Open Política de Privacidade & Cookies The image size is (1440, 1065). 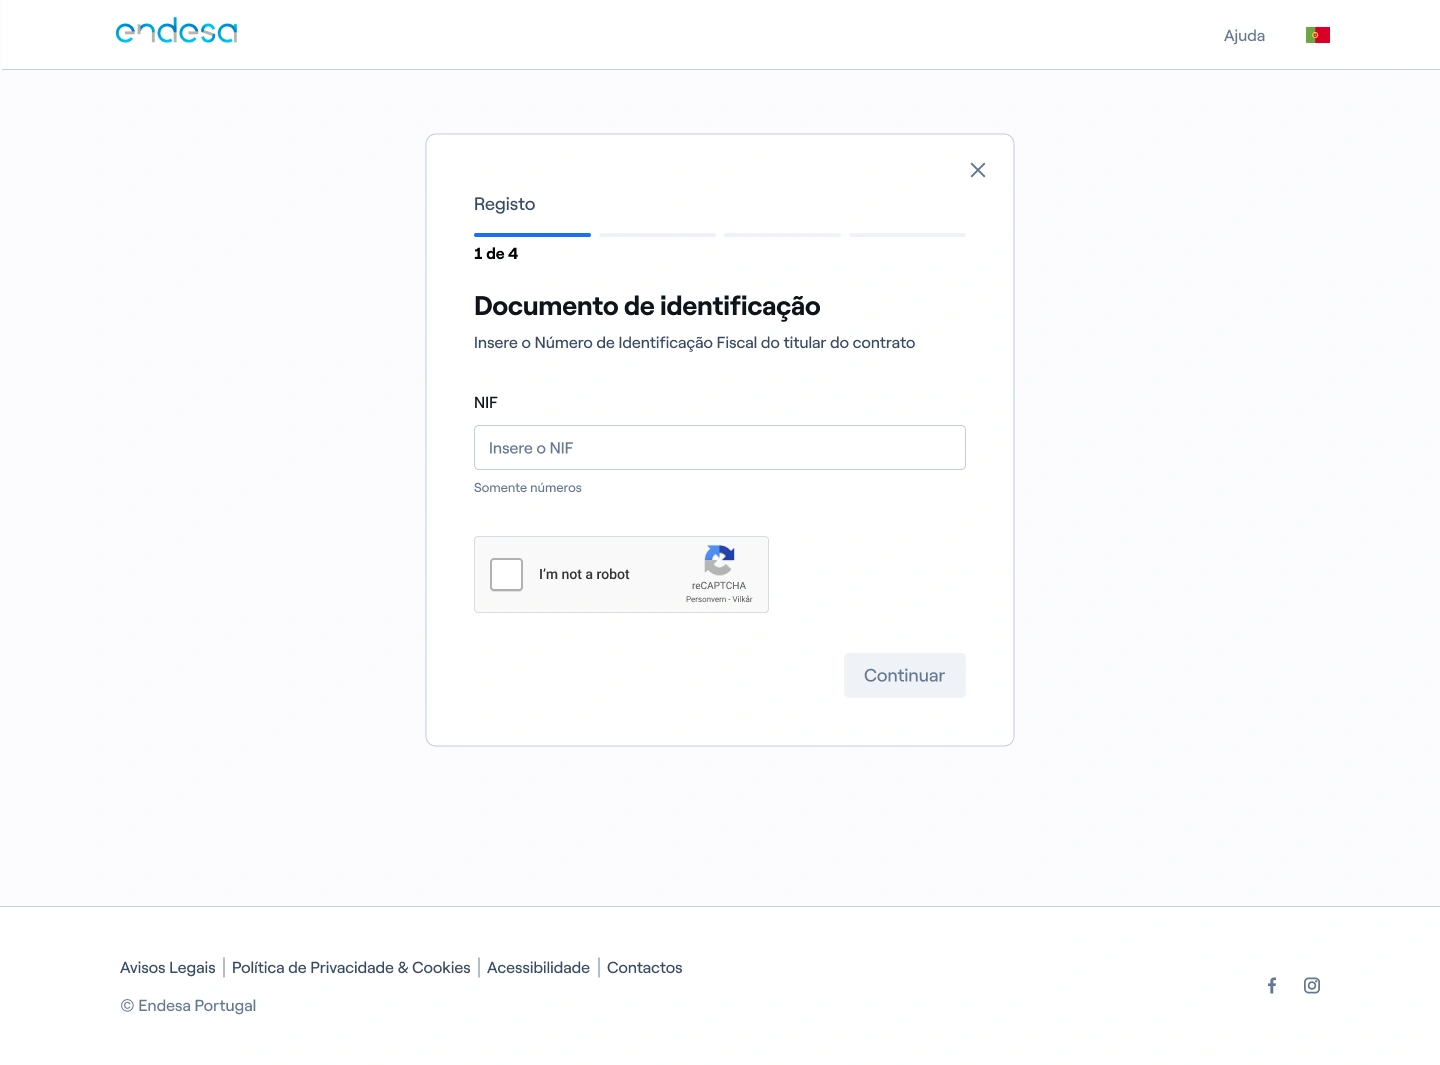351,967
